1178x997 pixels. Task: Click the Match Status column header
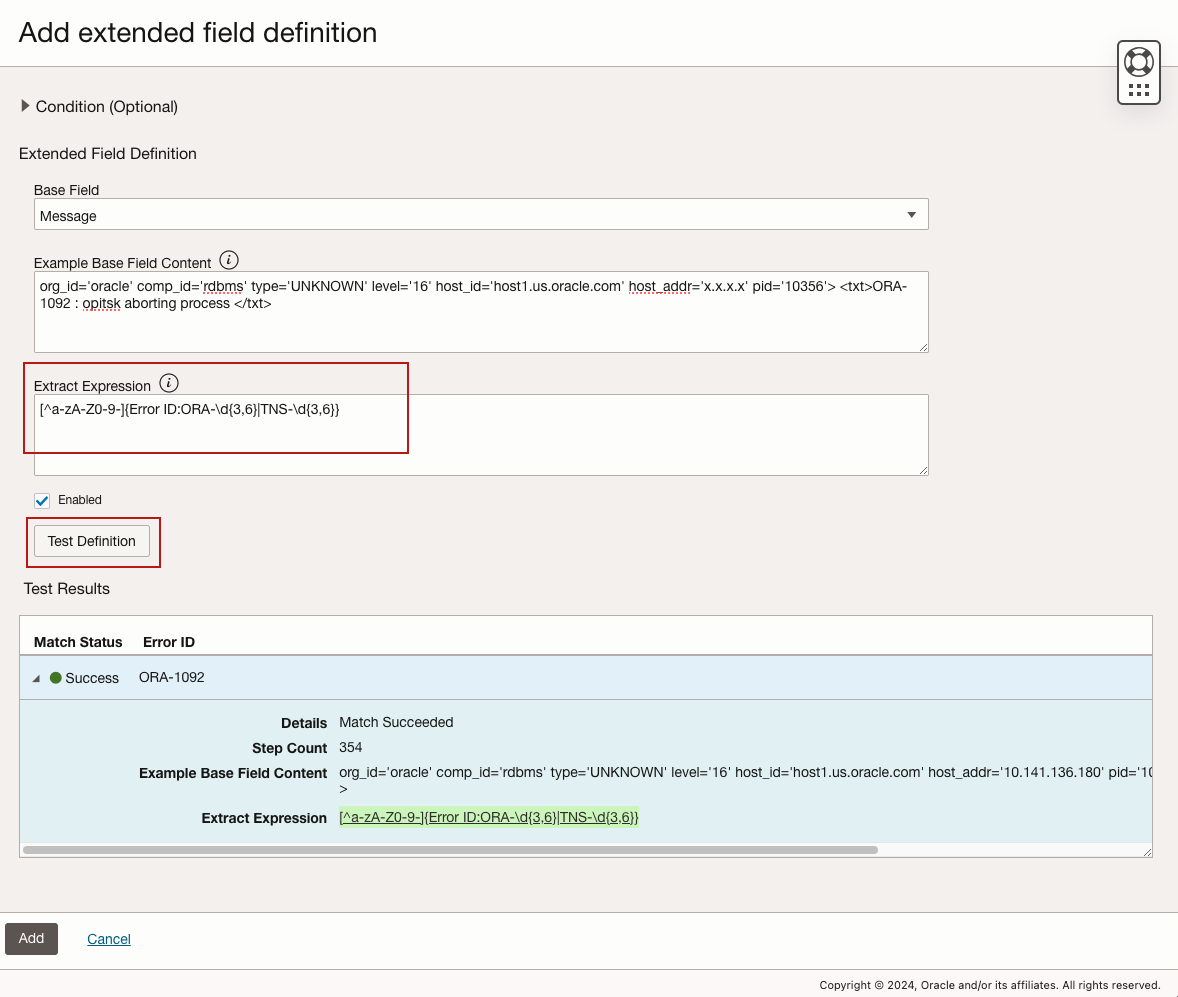77,642
